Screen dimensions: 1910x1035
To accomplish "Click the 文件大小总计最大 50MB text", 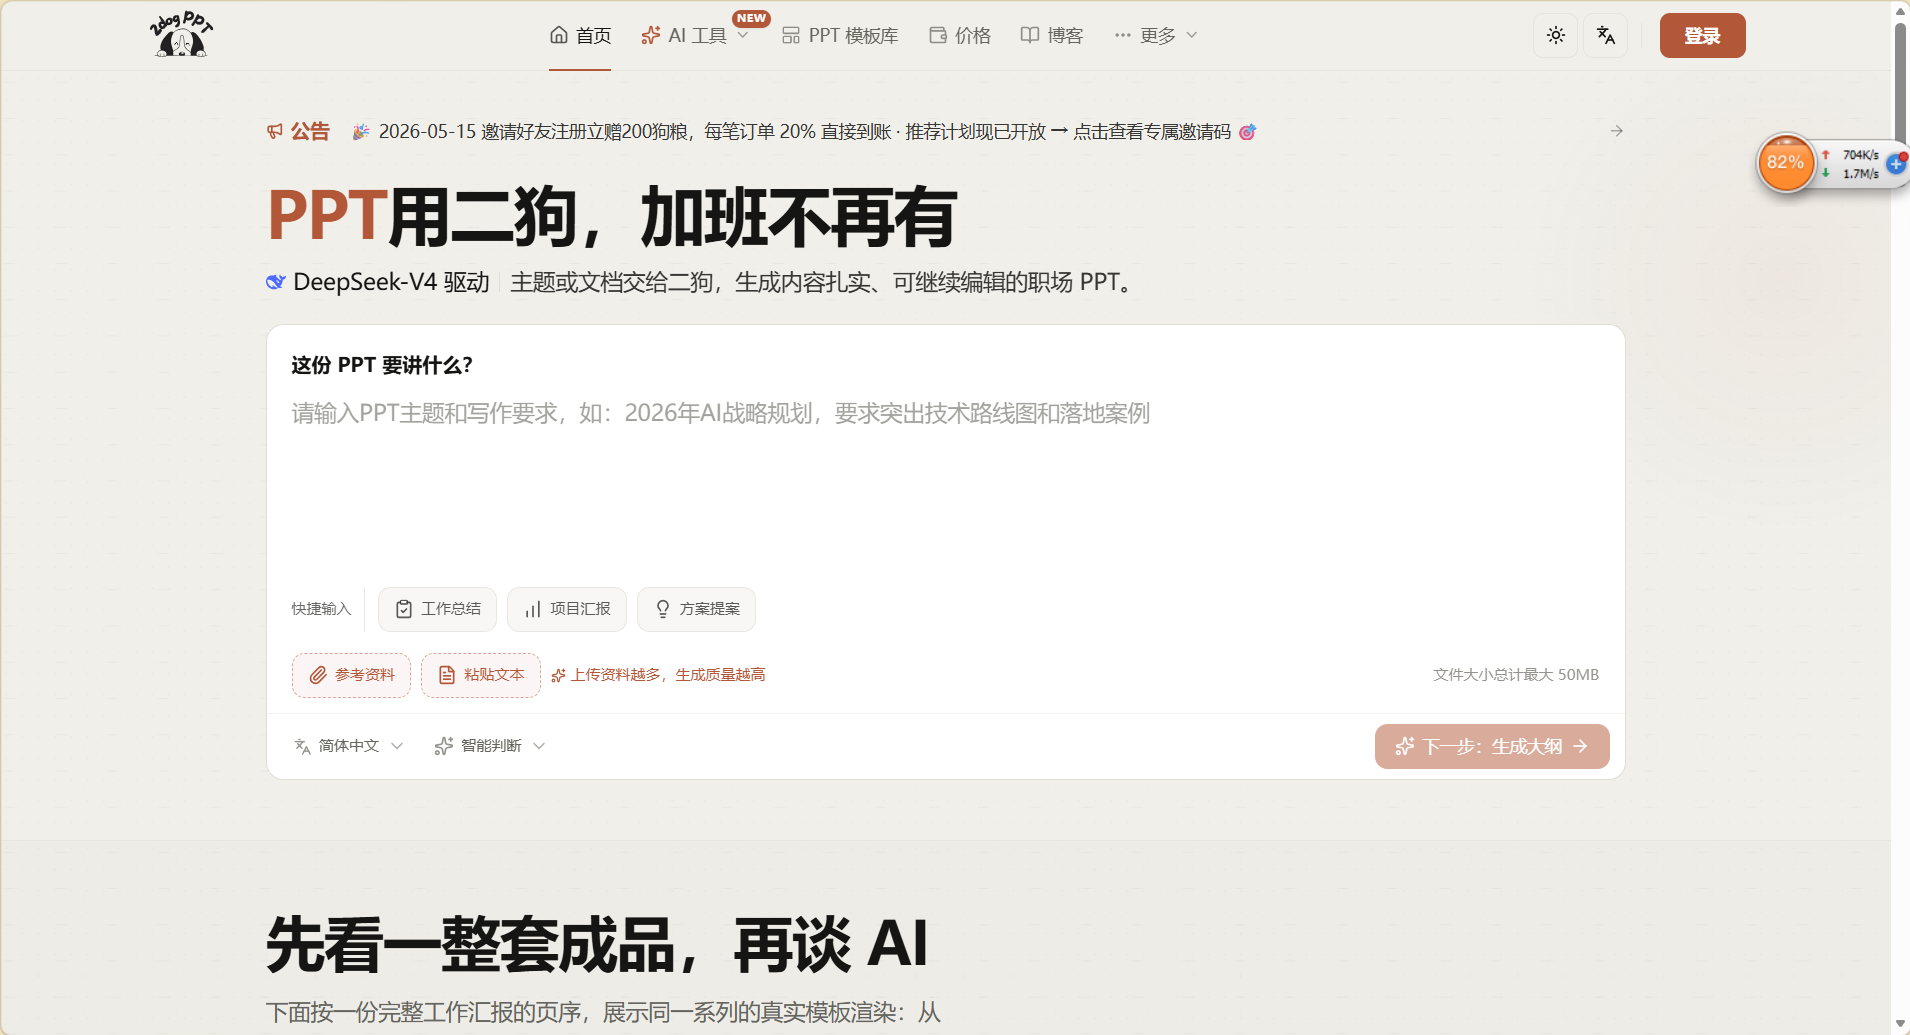I will [x=1515, y=675].
